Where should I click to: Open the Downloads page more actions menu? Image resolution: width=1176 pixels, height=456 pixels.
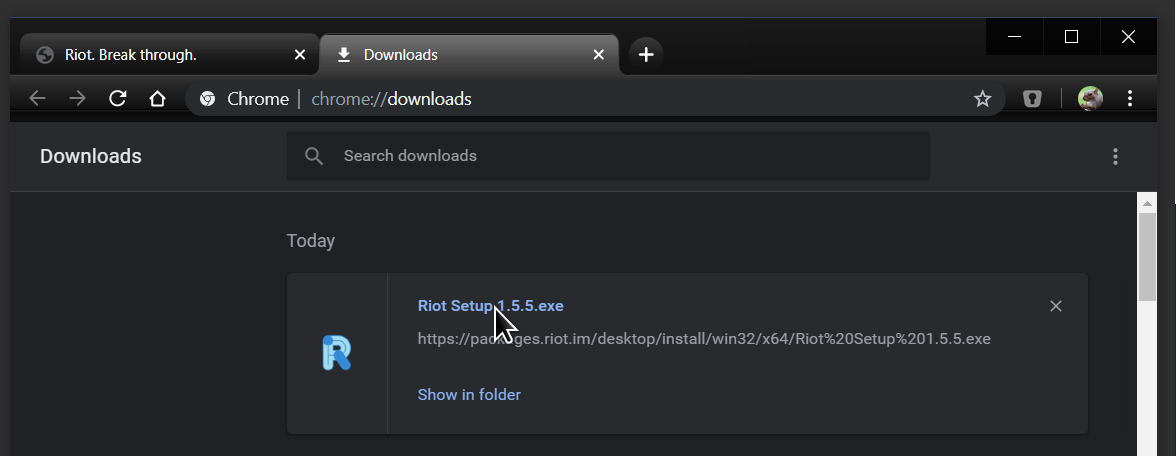tap(1115, 156)
